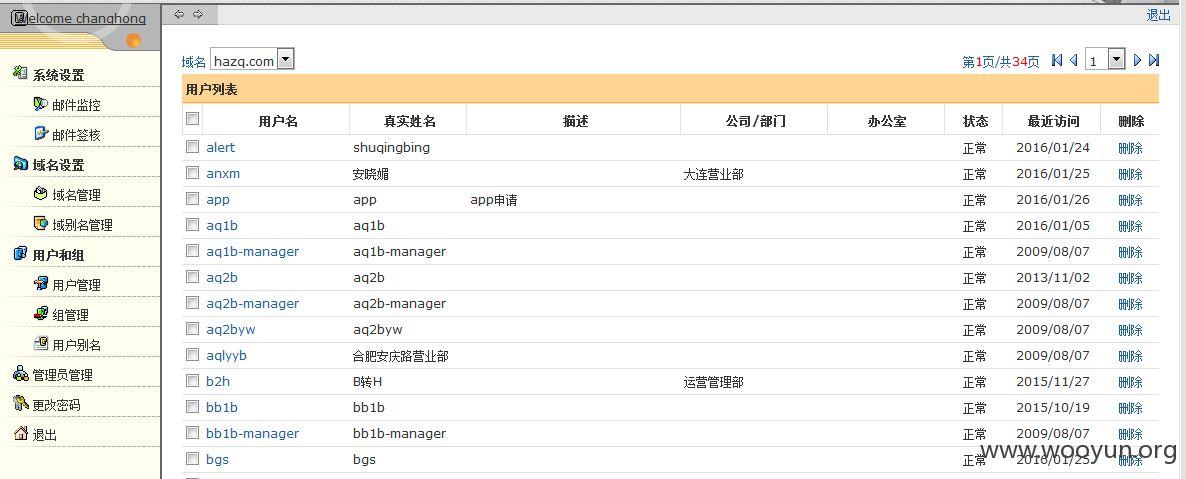
Task: Click 删除 for user app
Action: click(x=1130, y=200)
